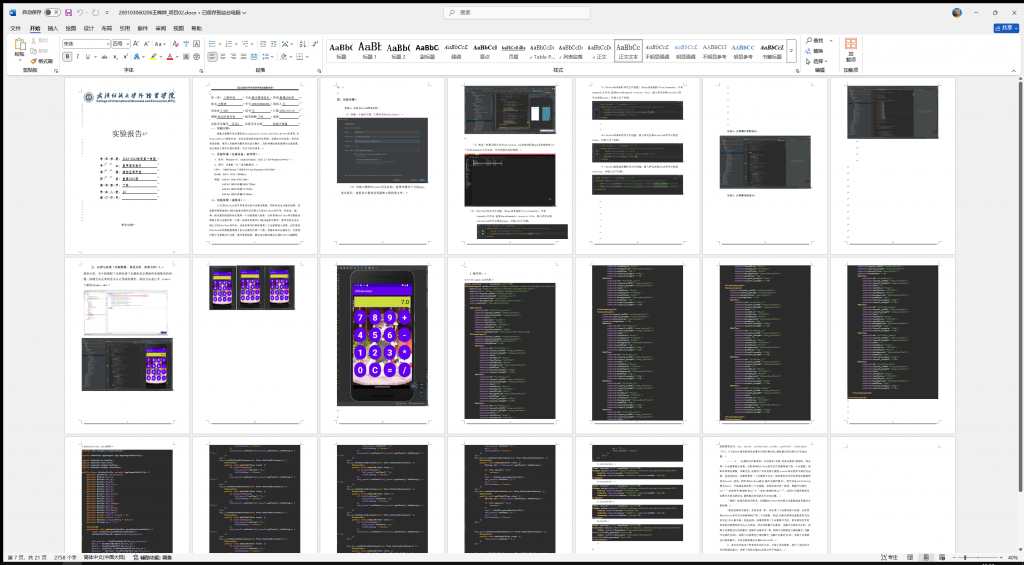Image resolution: width=1024 pixels, height=565 pixels.
Task: Open the font size dropdown
Action: point(128,44)
